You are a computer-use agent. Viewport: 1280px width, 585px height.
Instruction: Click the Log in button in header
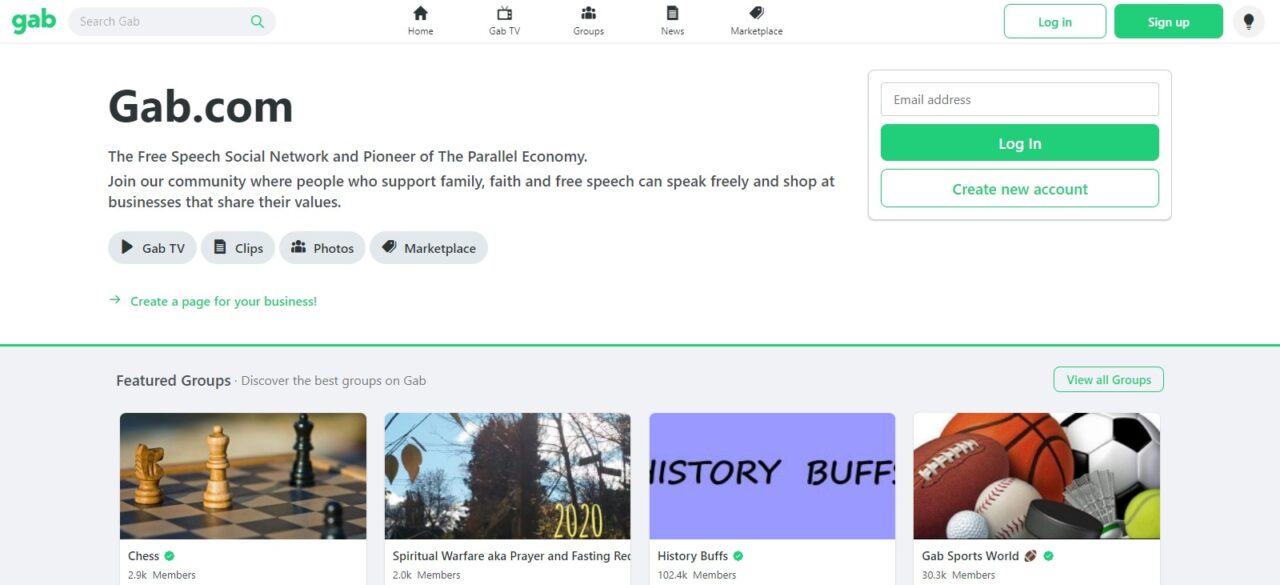pos(1055,21)
